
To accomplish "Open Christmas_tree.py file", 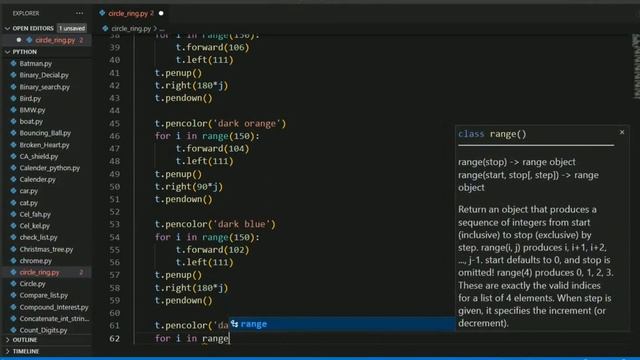I will pyautogui.click(x=47, y=249).
